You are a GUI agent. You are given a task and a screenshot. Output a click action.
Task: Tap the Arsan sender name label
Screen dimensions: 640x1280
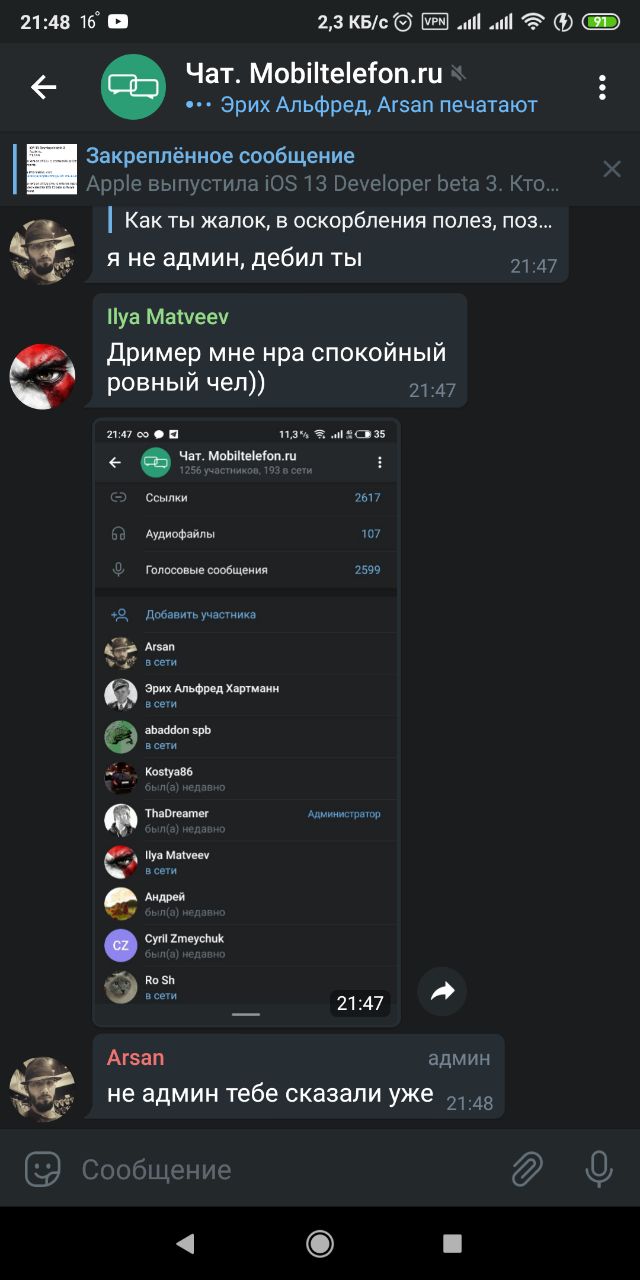coord(135,1058)
